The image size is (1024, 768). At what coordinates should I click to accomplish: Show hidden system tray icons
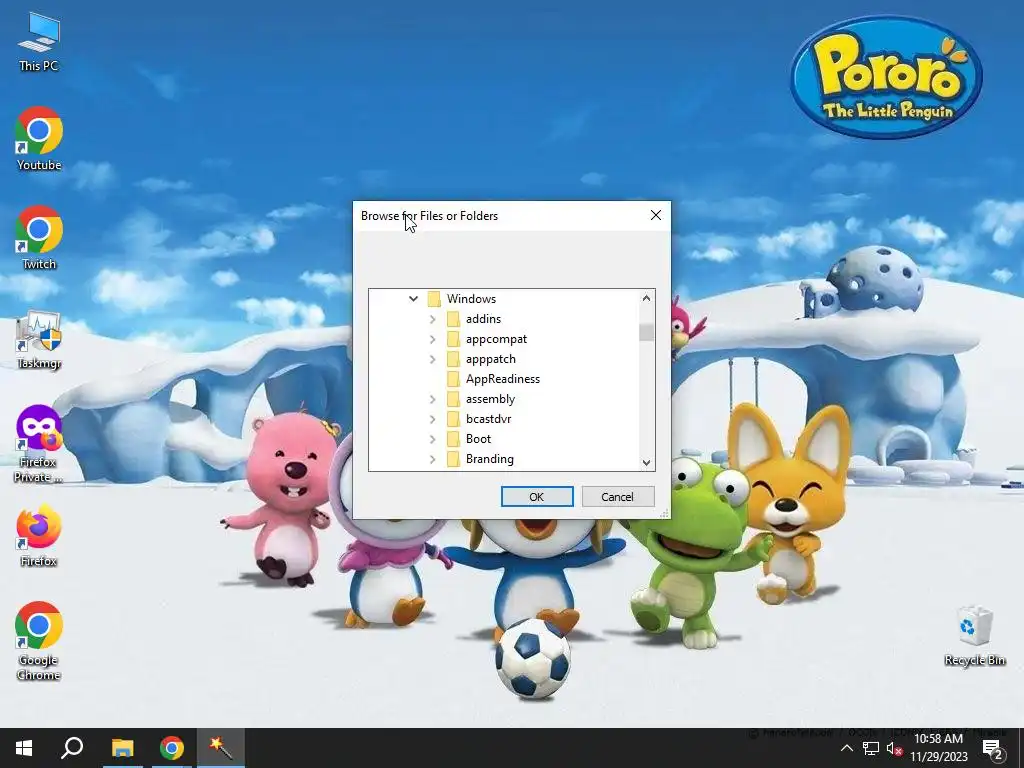click(846, 748)
